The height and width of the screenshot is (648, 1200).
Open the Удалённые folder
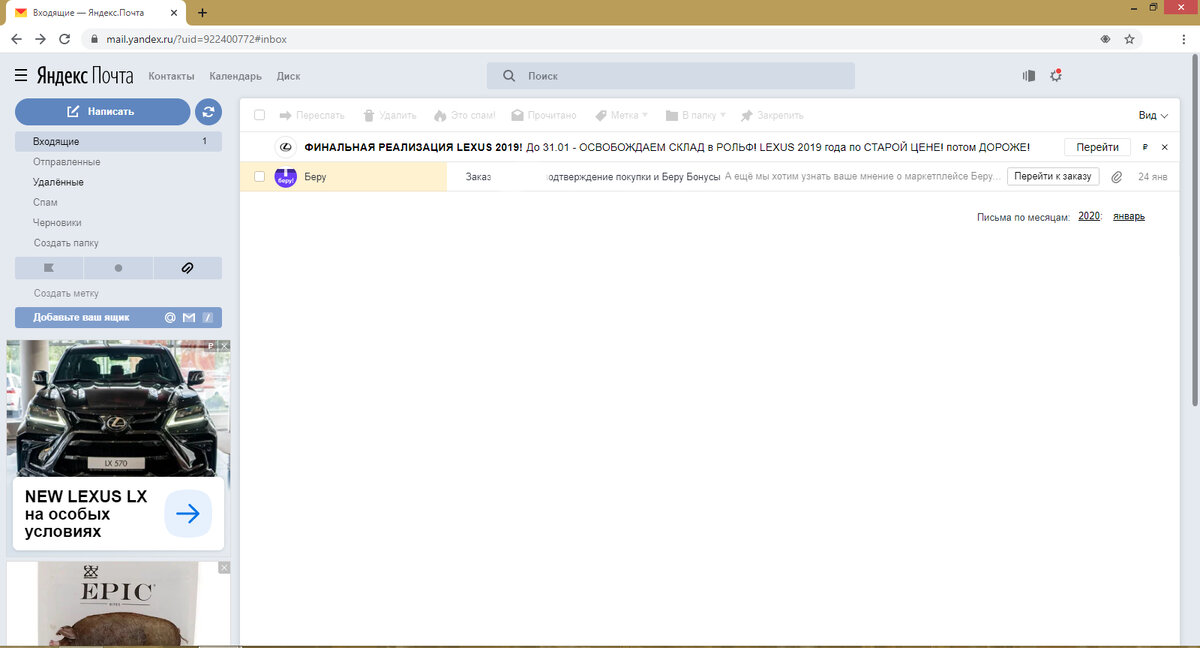tap(58, 182)
